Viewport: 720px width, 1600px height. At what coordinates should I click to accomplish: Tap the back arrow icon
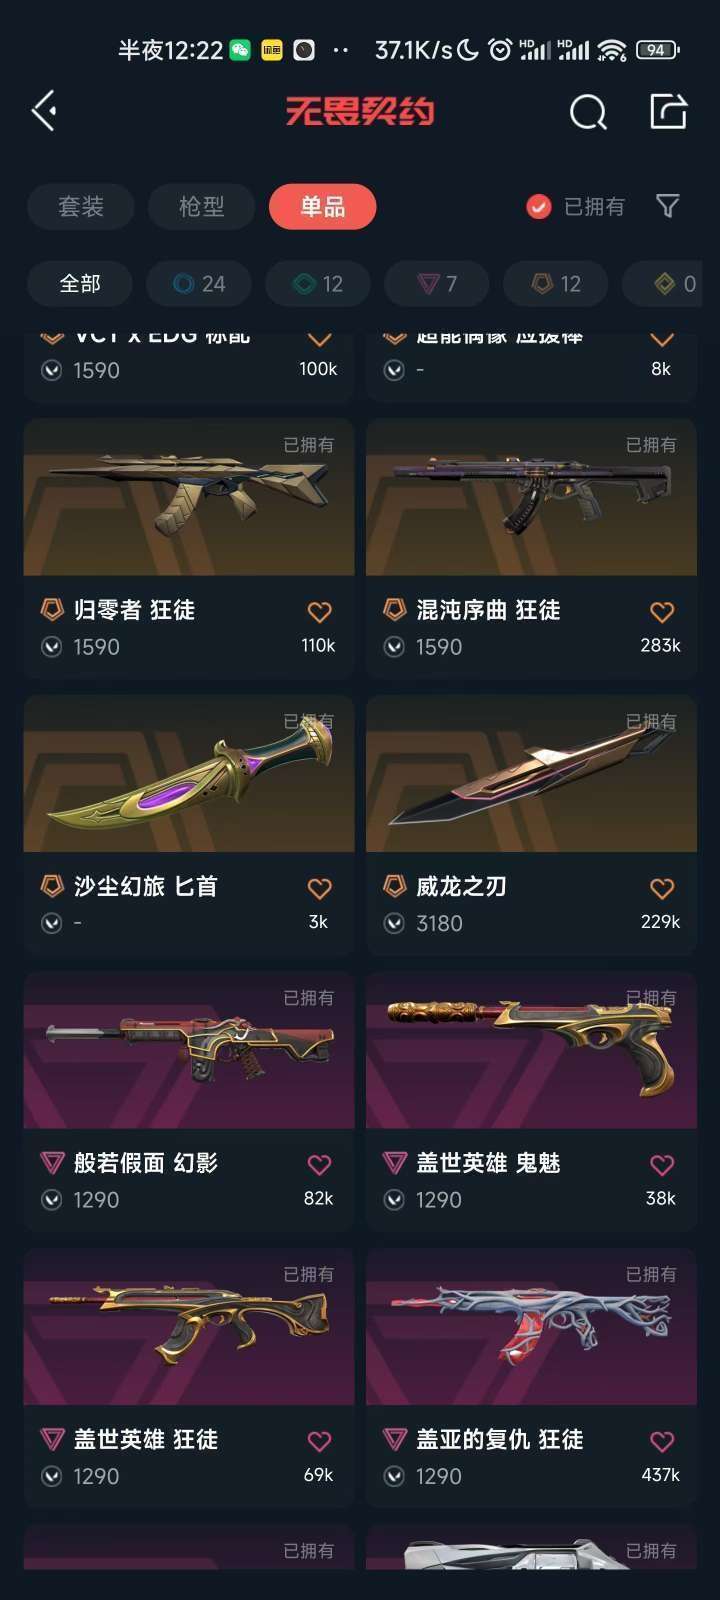pyautogui.click(x=44, y=111)
